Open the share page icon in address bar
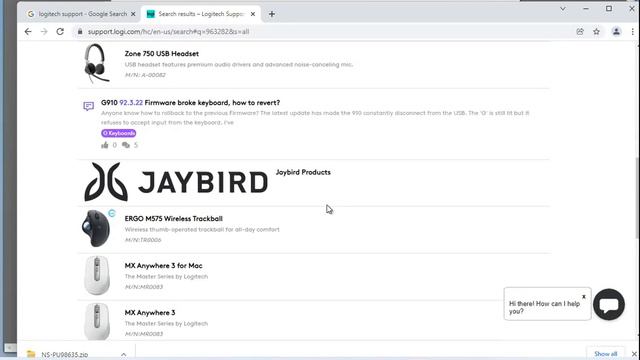 (x=580, y=31)
